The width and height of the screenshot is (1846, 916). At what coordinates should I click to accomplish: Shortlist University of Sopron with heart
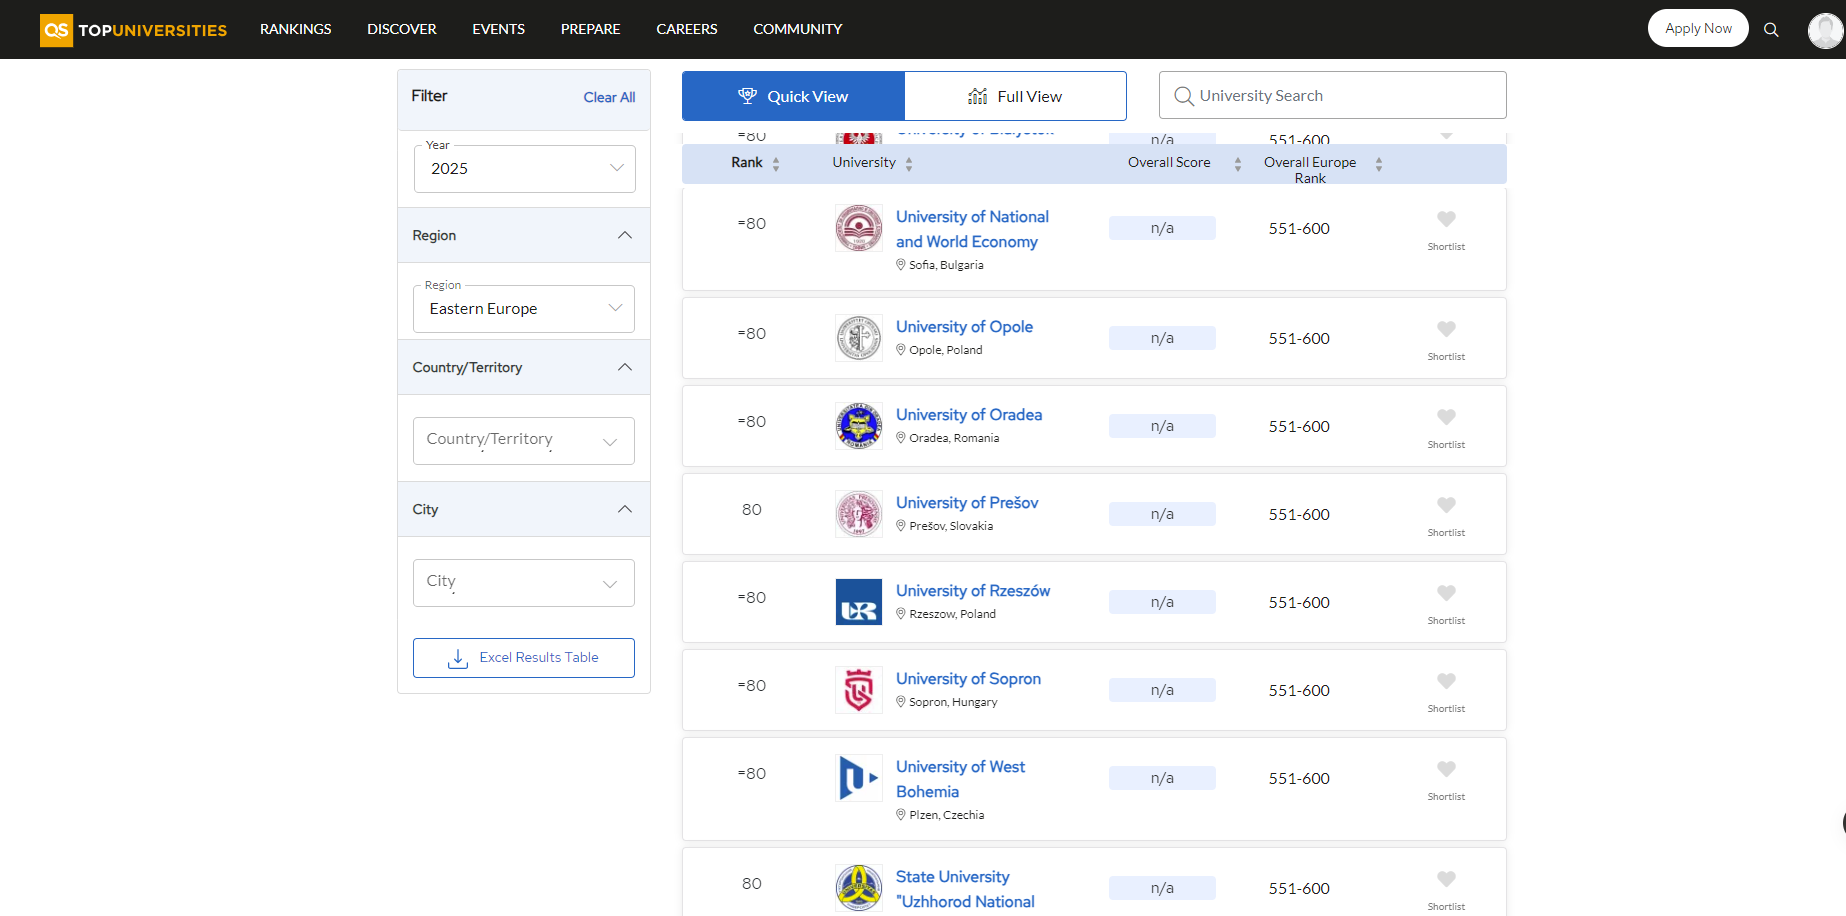pyautogui.click(x=1446, y=681)
